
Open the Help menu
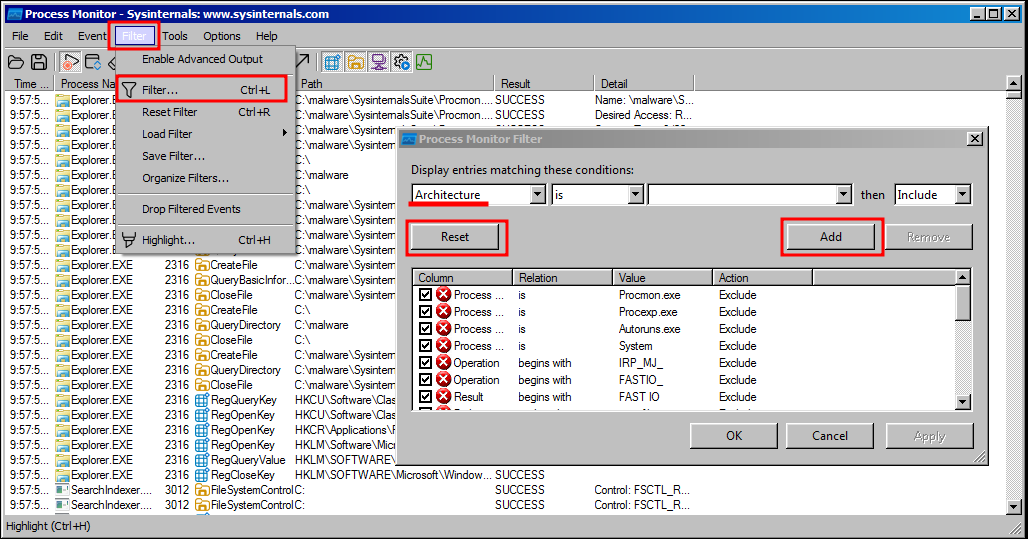click(x=266, y=36)
